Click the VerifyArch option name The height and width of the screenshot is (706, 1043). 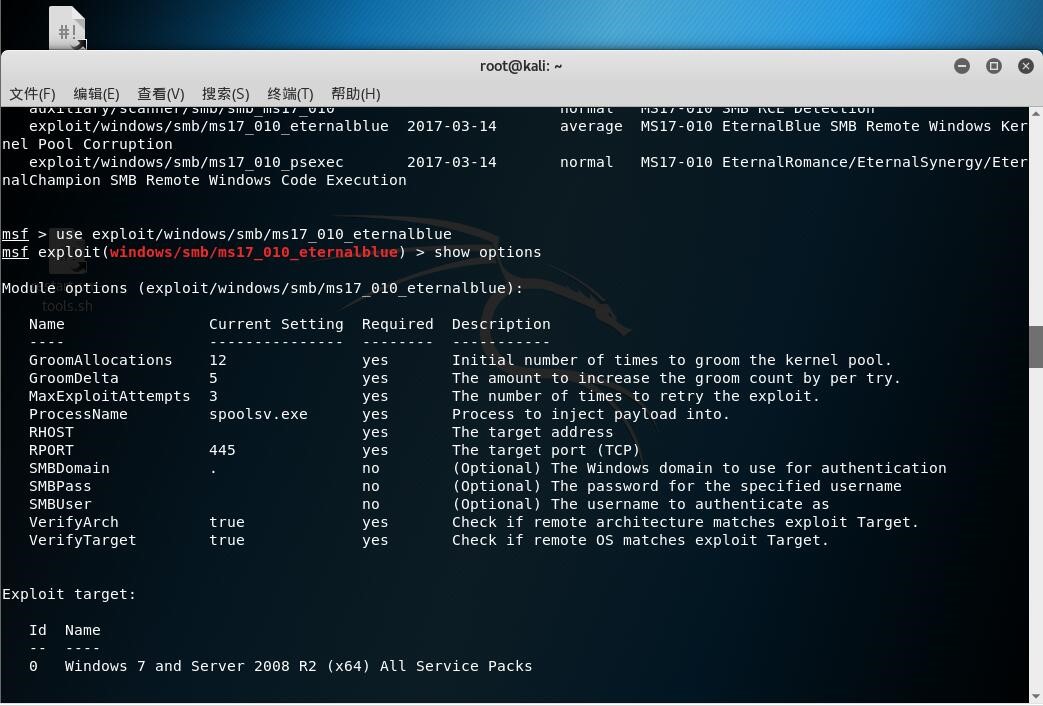[x=74, y=522]
